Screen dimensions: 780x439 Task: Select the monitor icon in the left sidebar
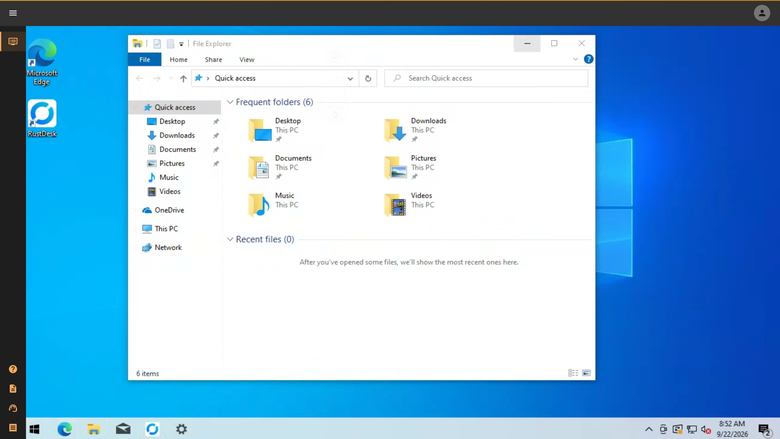(x=13, y=41)
